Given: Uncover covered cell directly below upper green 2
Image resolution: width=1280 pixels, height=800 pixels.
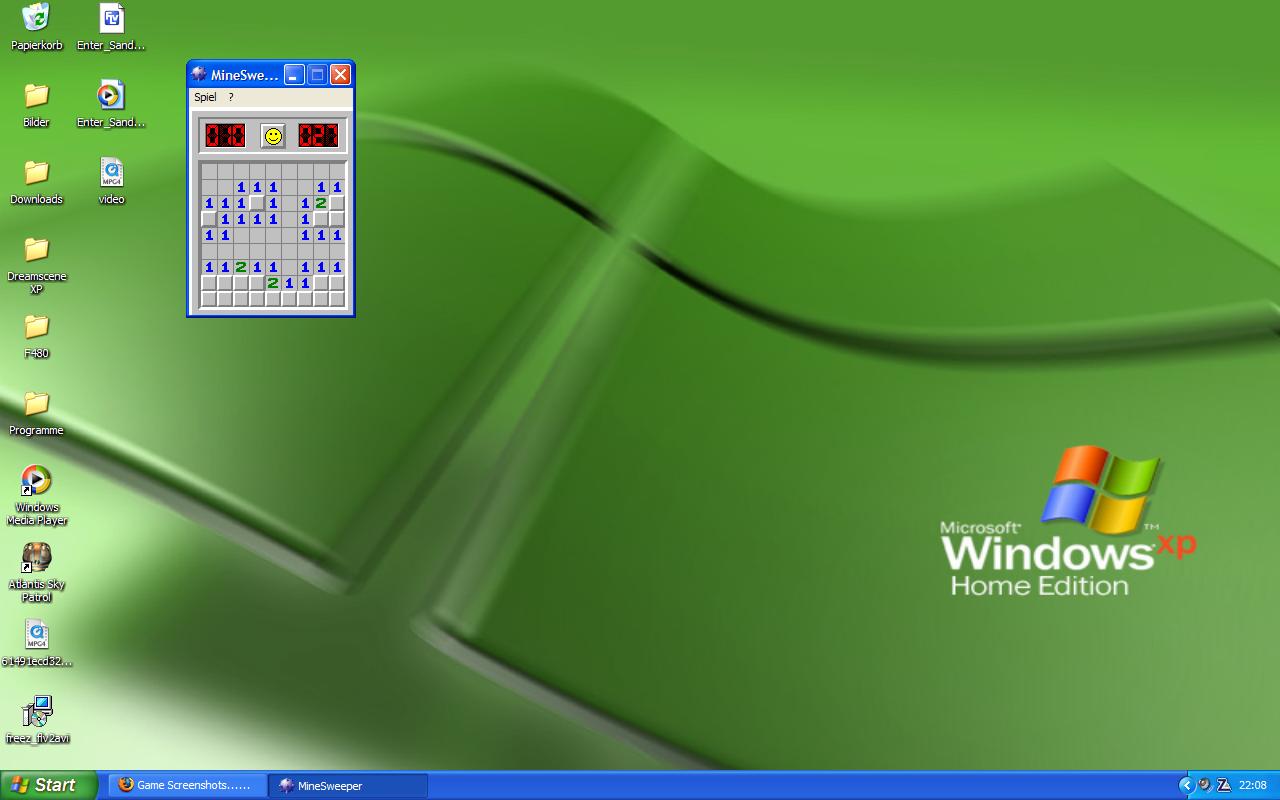Looking at the screenshot, I should [x=321, y=219].
